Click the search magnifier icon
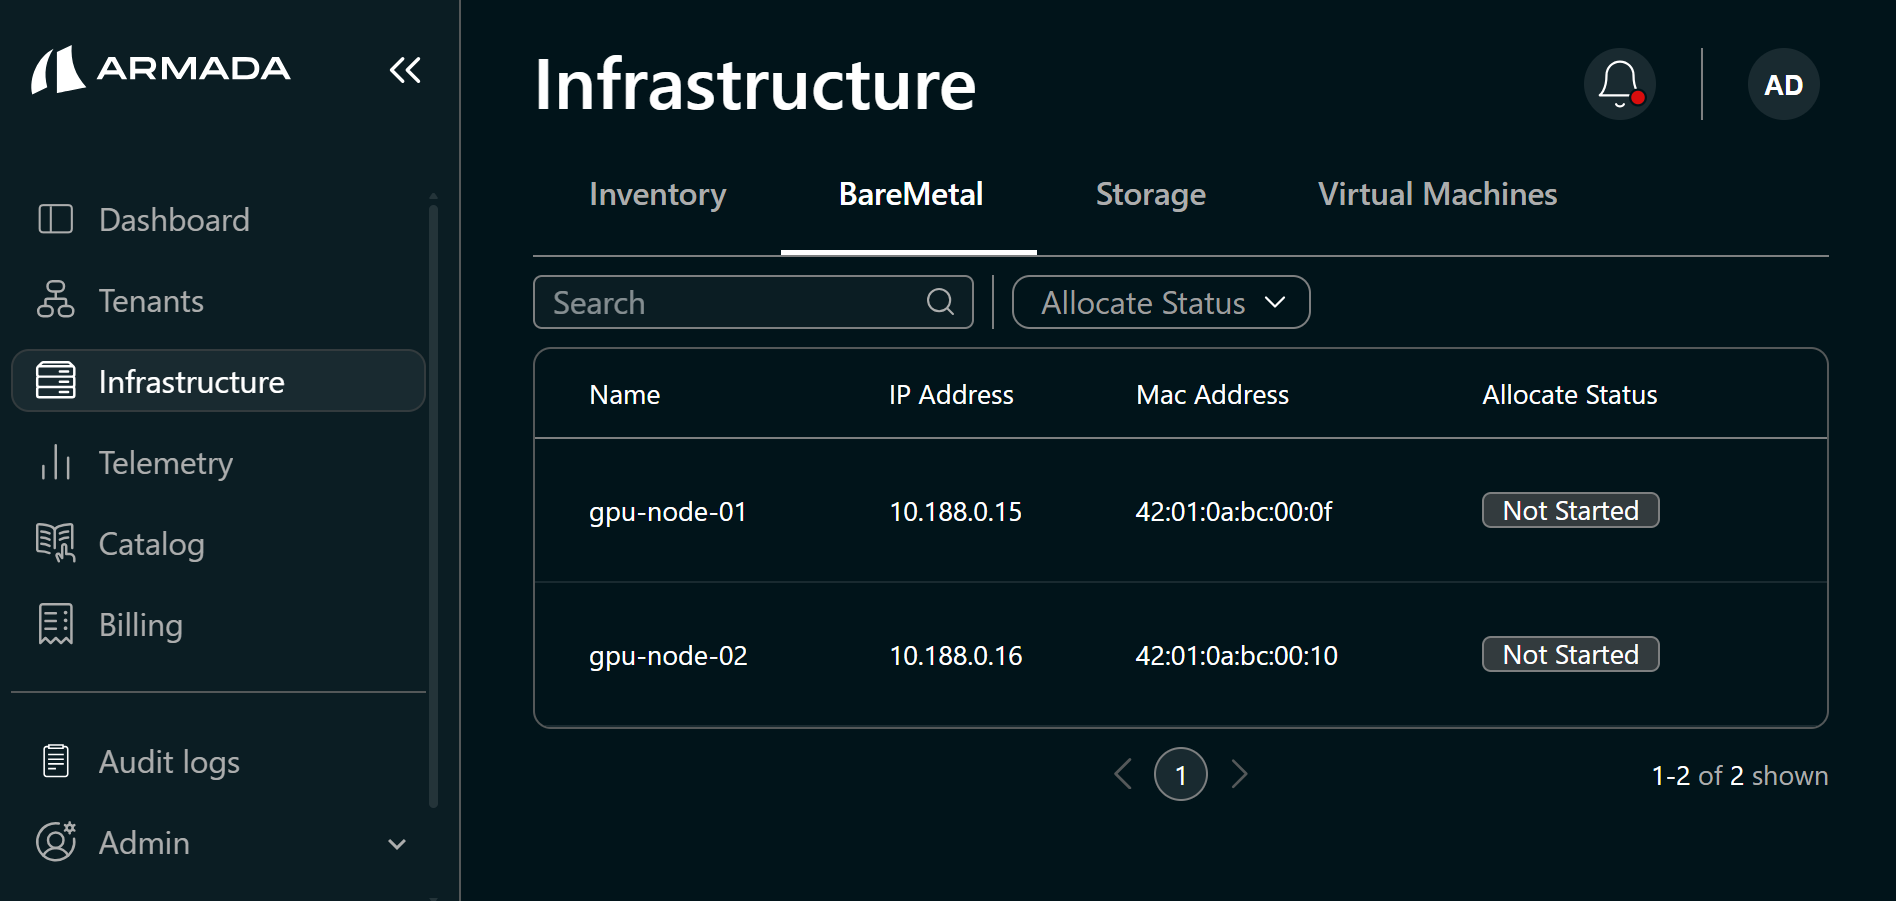Image resolution: width=1896 pixels, height=901 pixels. [x=940, y=302]
